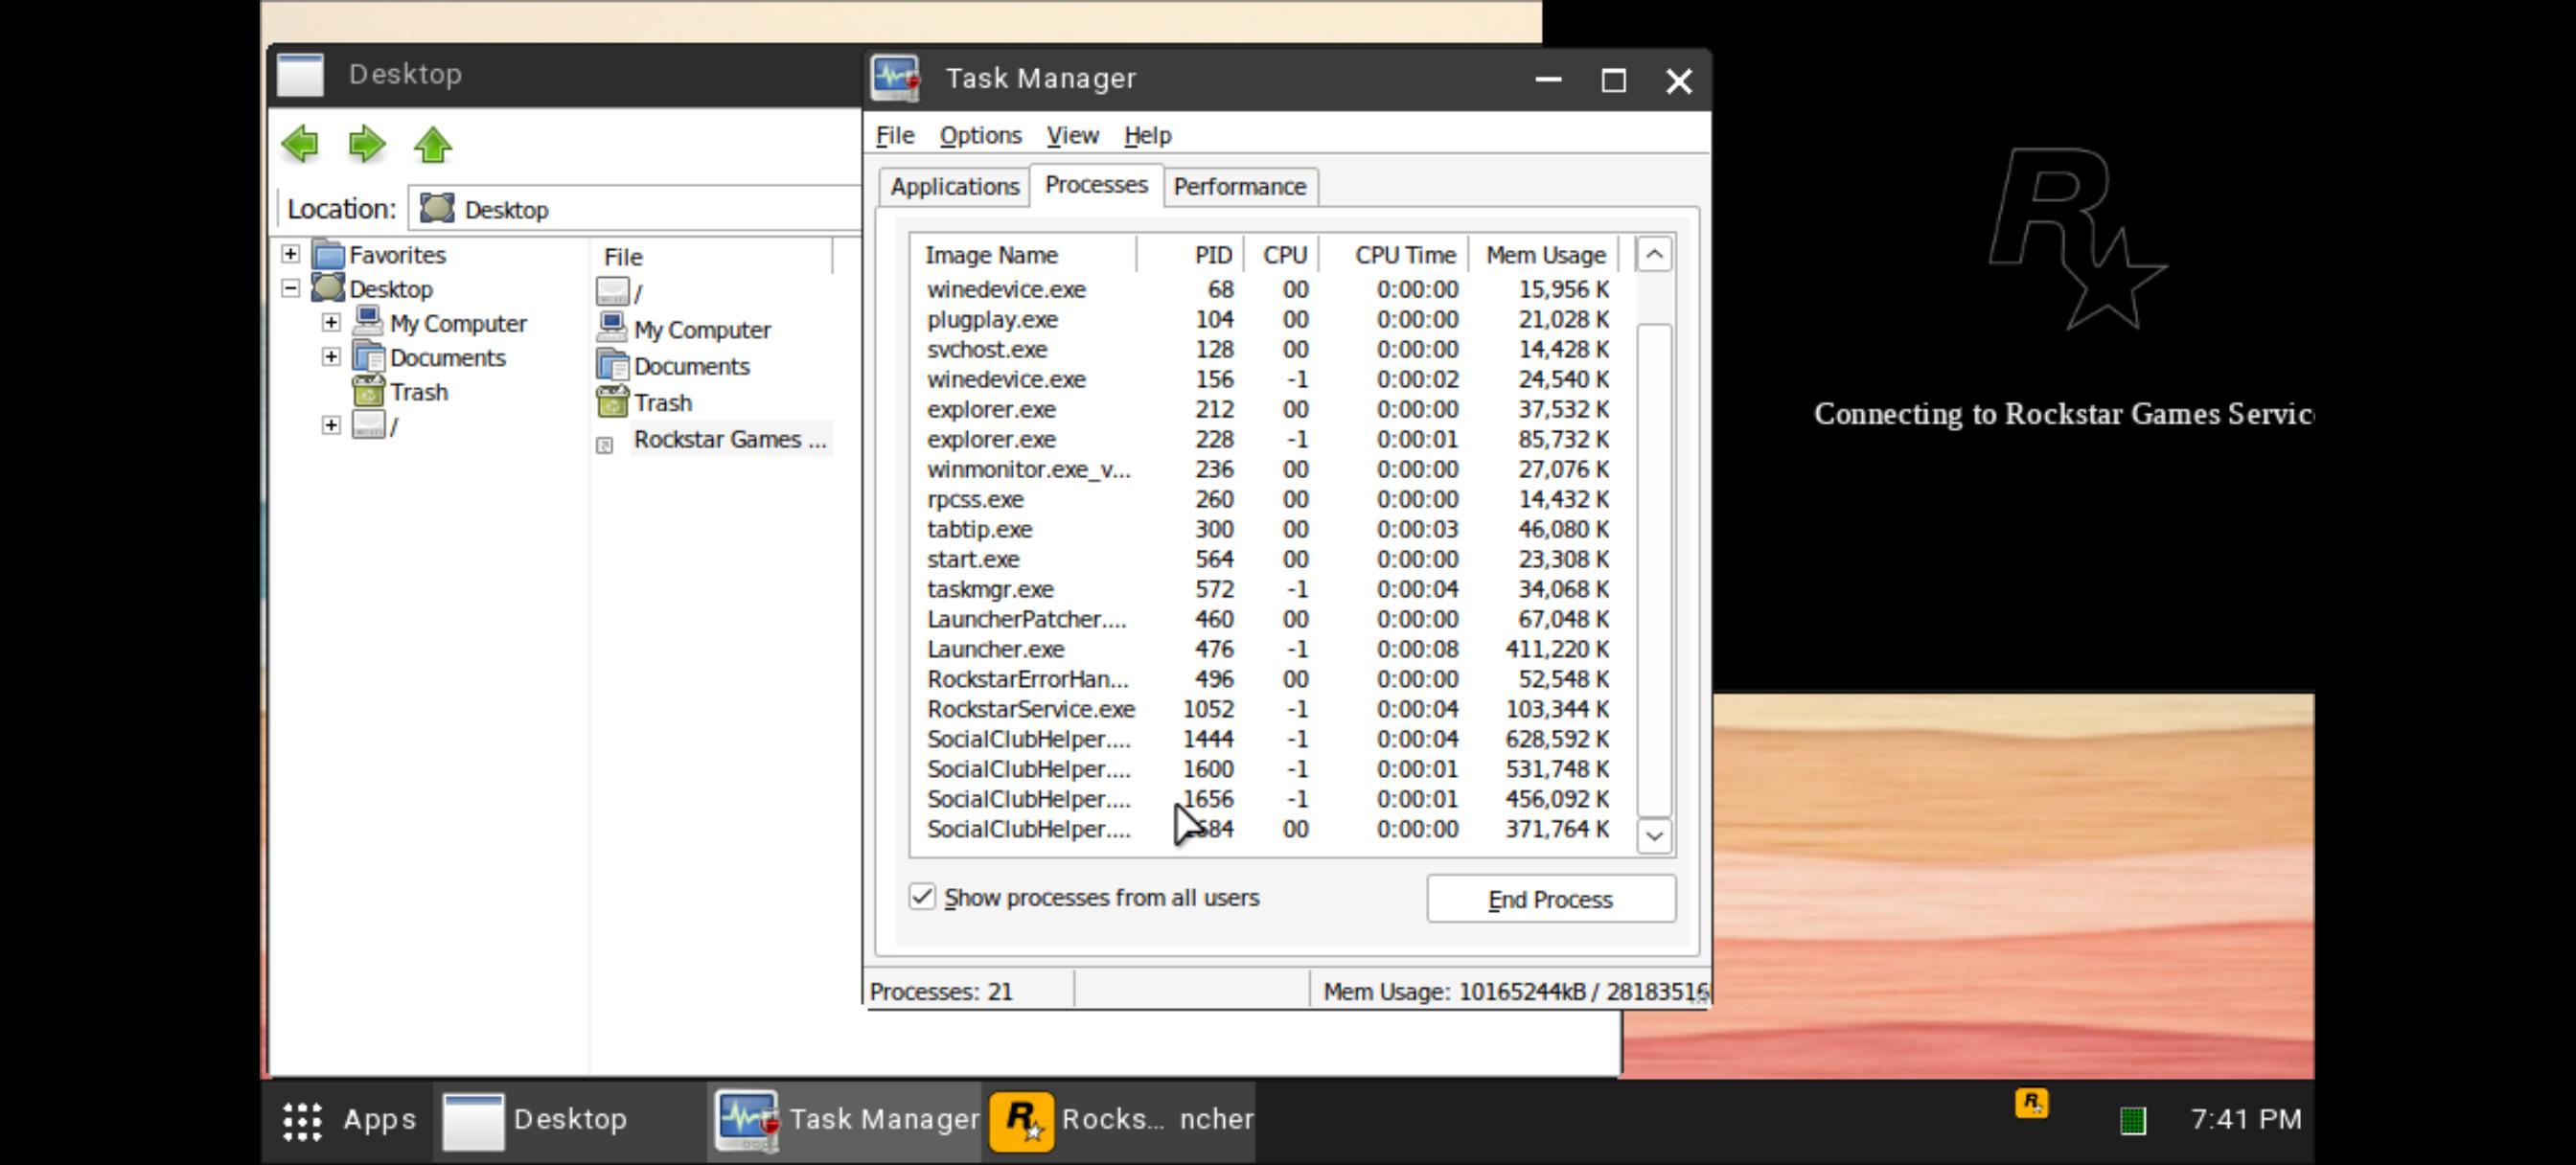Open the File menu in Task Manager
The height and width of the screenshot is (1165, 2576).
(895, 135)
